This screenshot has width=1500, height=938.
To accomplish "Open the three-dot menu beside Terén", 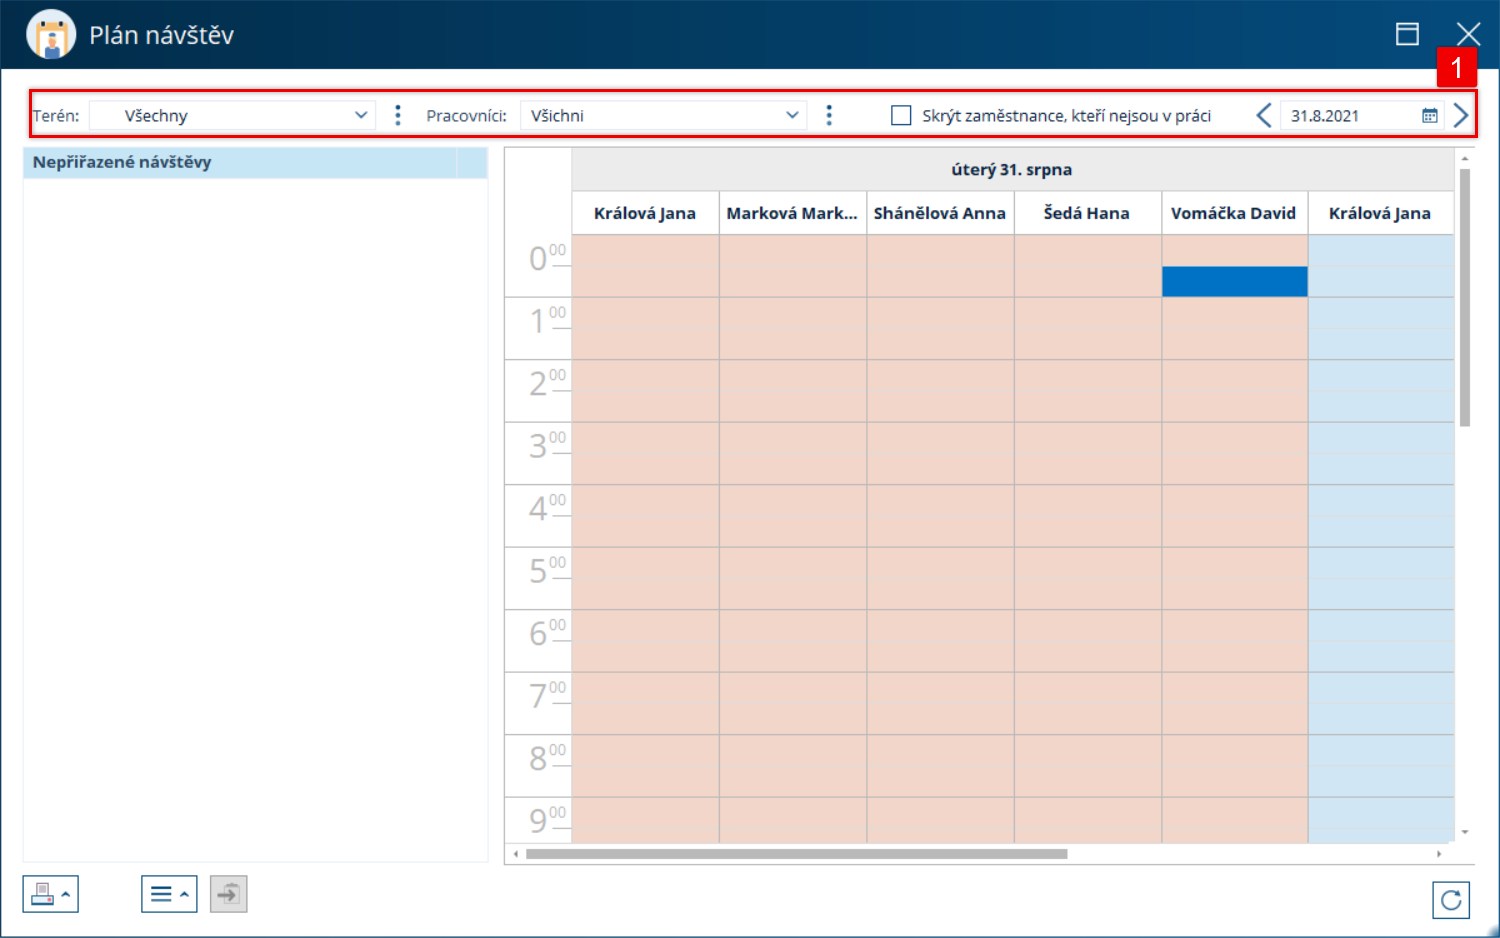I will [398, 115].
